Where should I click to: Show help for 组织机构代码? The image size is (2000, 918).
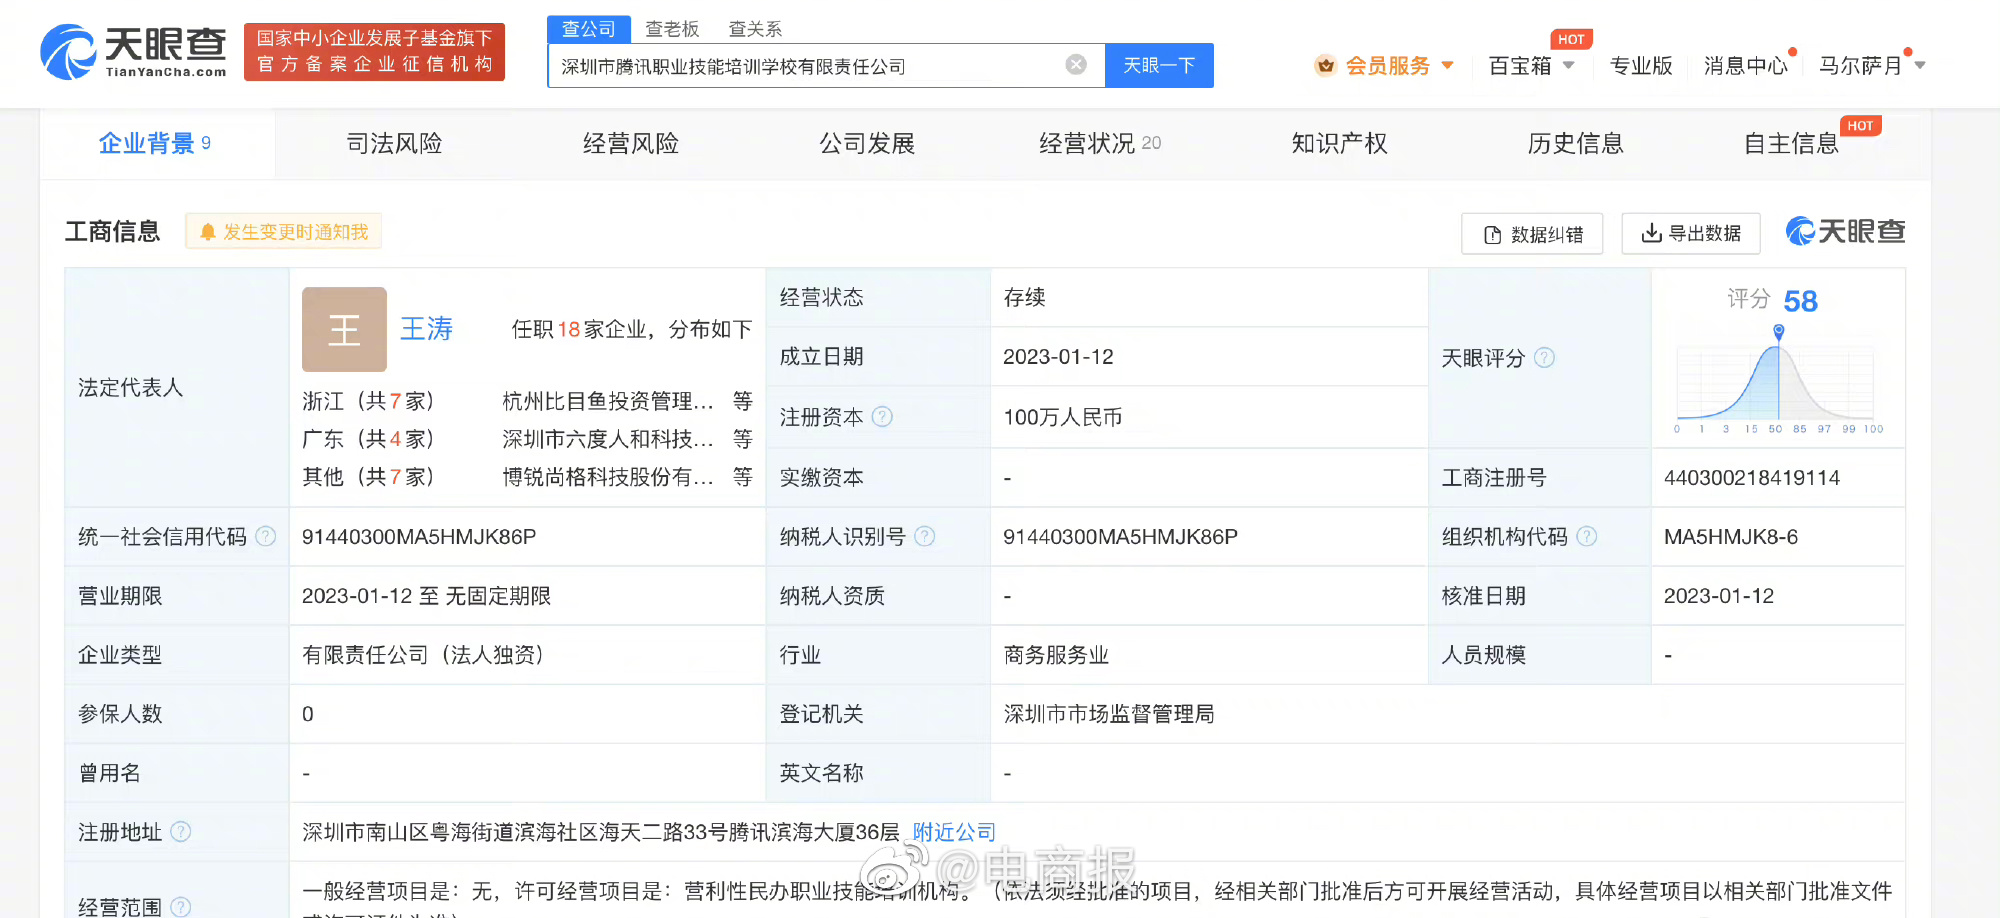point(1587,537)
